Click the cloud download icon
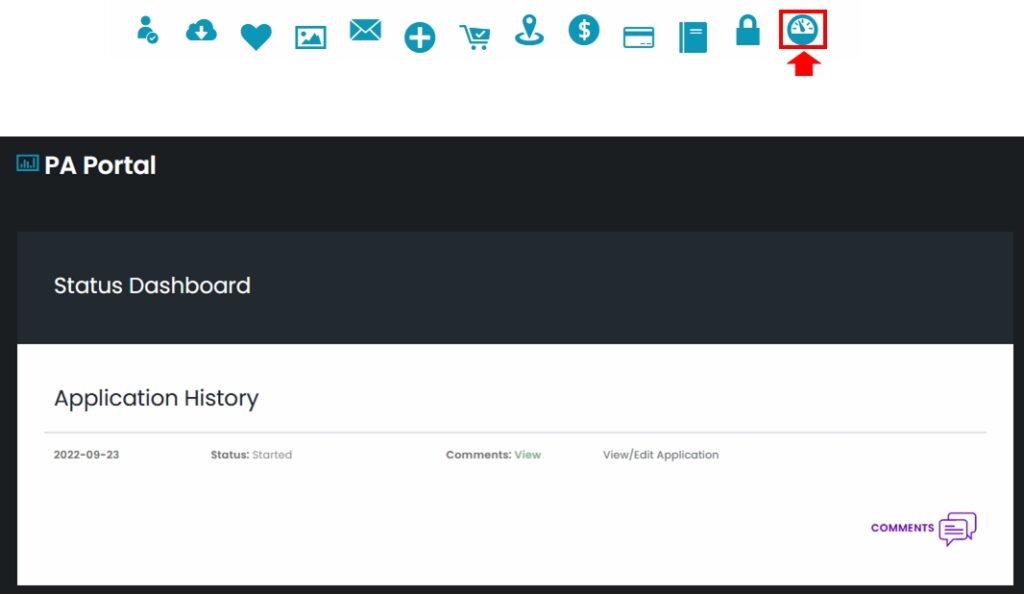The image size is (1024, 594). point(200,33)
